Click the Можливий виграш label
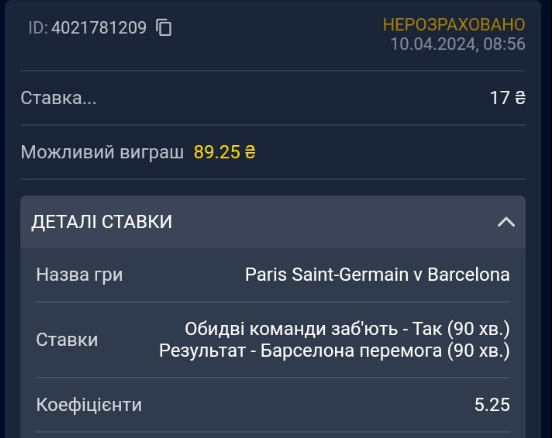558x438 pixels. 102,152
